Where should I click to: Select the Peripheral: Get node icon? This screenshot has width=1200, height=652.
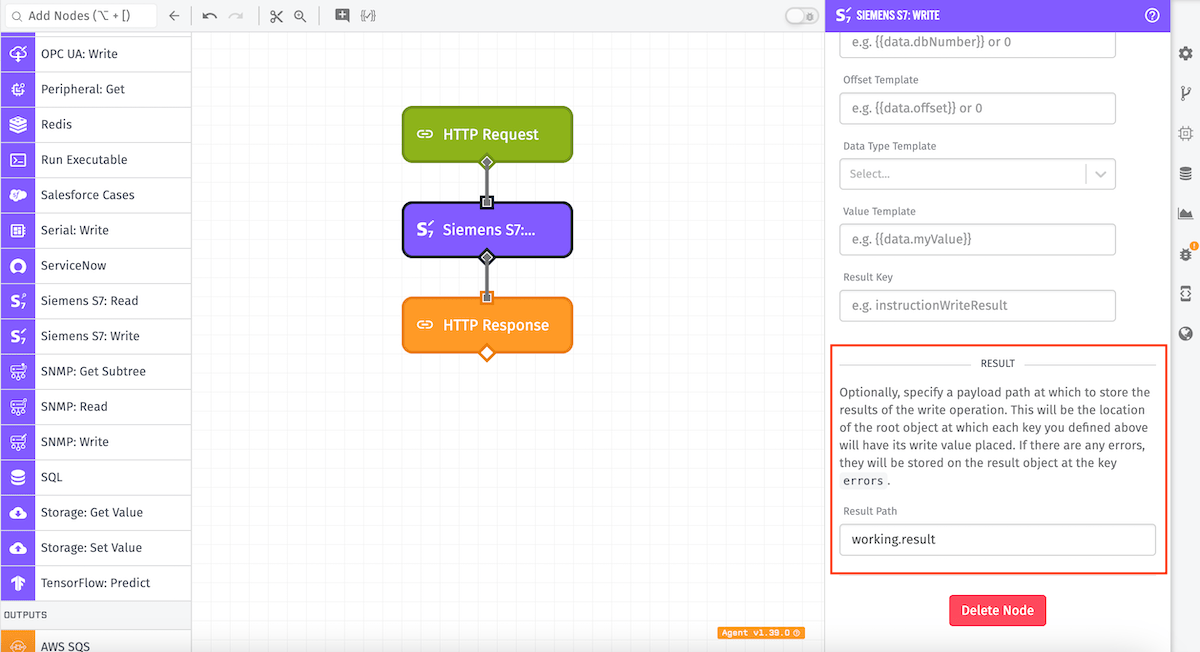[x=18, y=89]
